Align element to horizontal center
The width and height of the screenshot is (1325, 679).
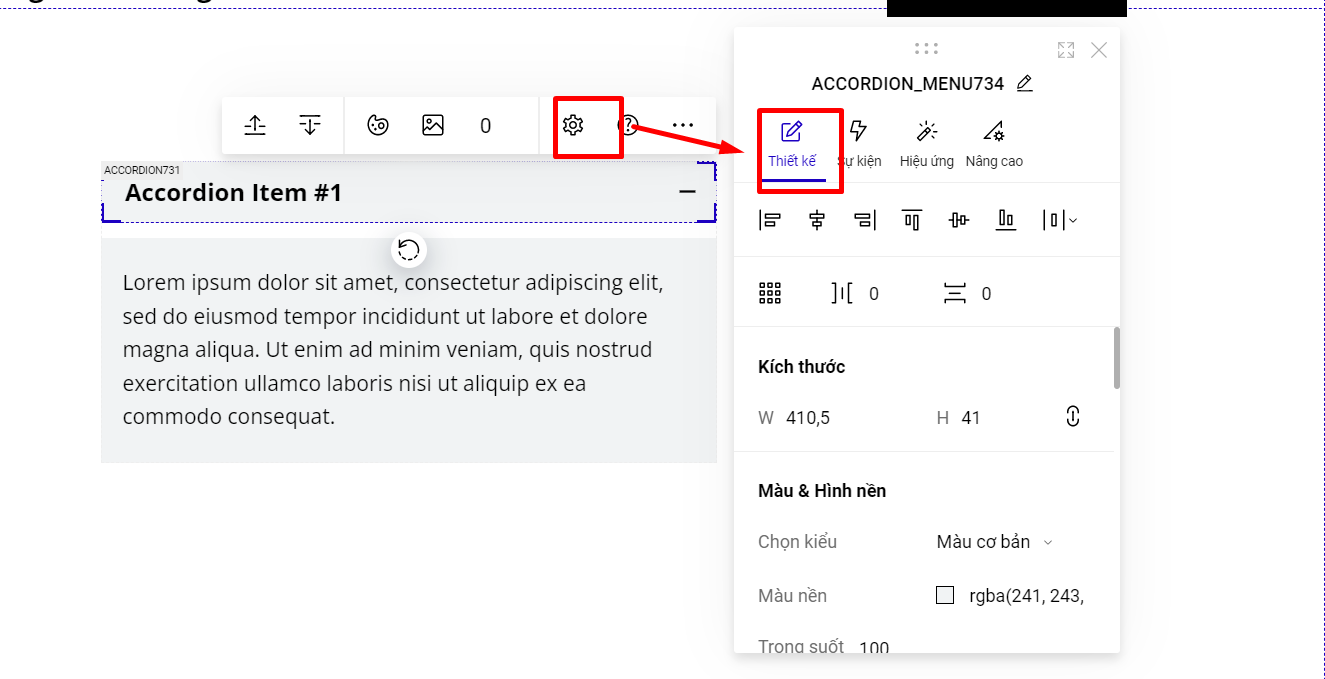pos(817,220)
